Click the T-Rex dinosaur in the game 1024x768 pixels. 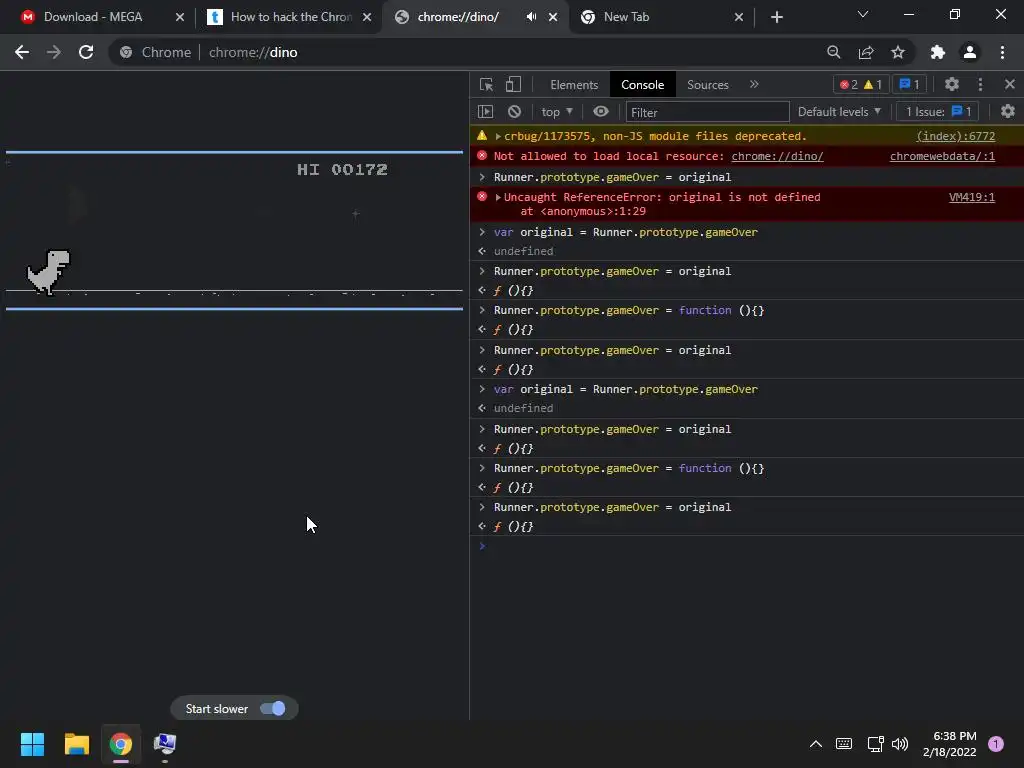(x=48, y=272)
